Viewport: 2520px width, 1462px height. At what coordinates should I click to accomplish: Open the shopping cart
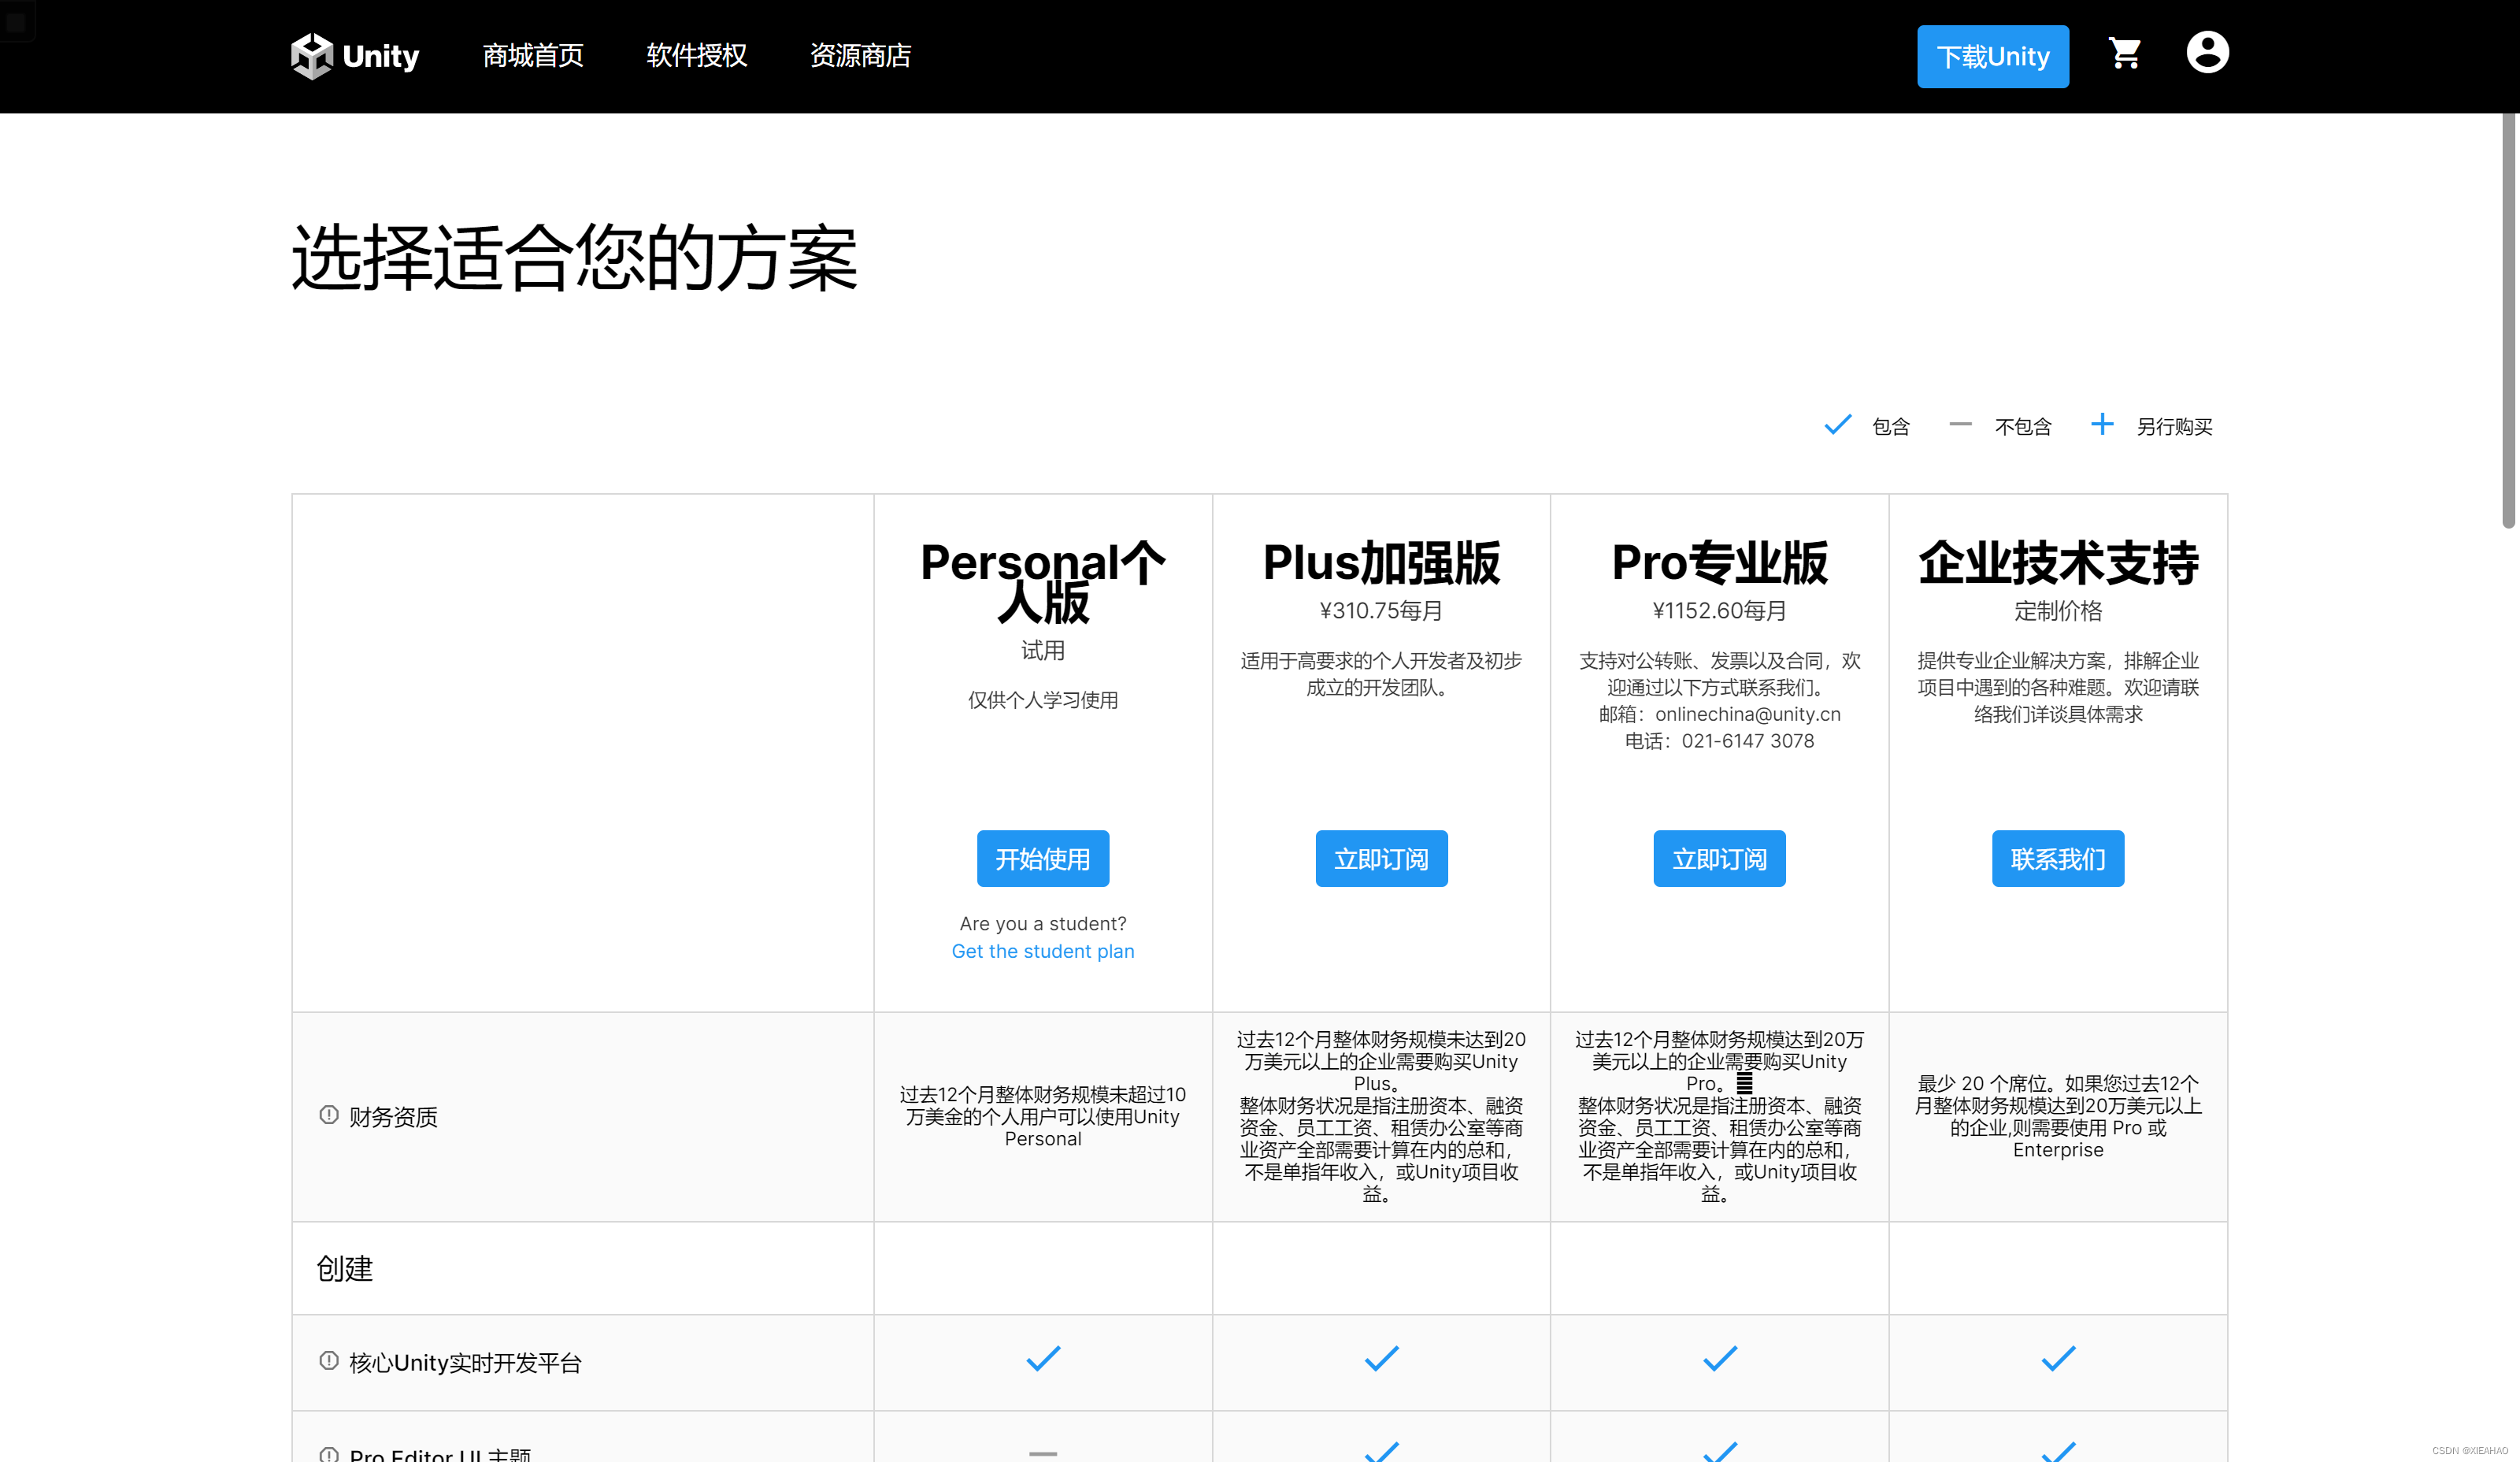click(x=2124, y=53)
